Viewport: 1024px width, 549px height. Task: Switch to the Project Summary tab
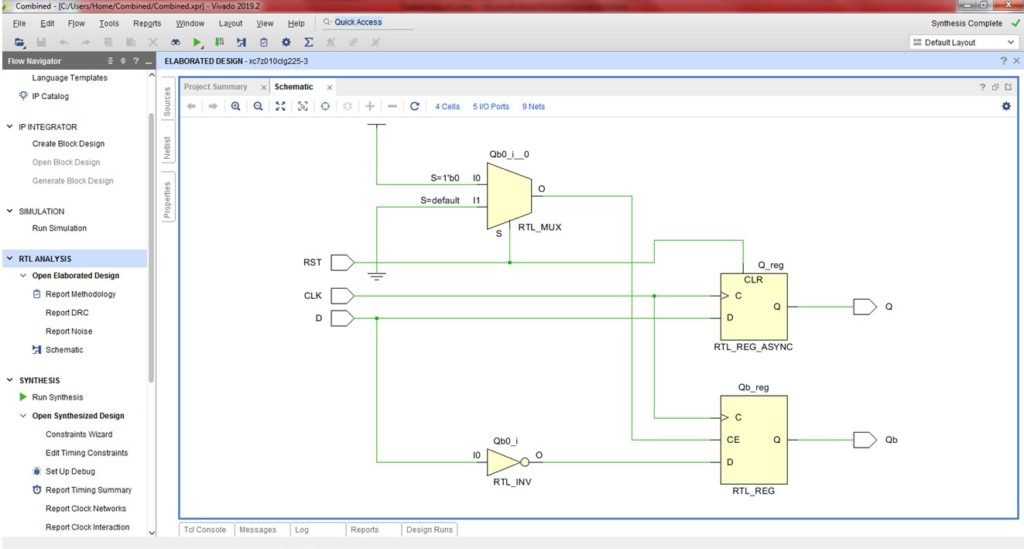pyautogui.click(x=216, y=87)
